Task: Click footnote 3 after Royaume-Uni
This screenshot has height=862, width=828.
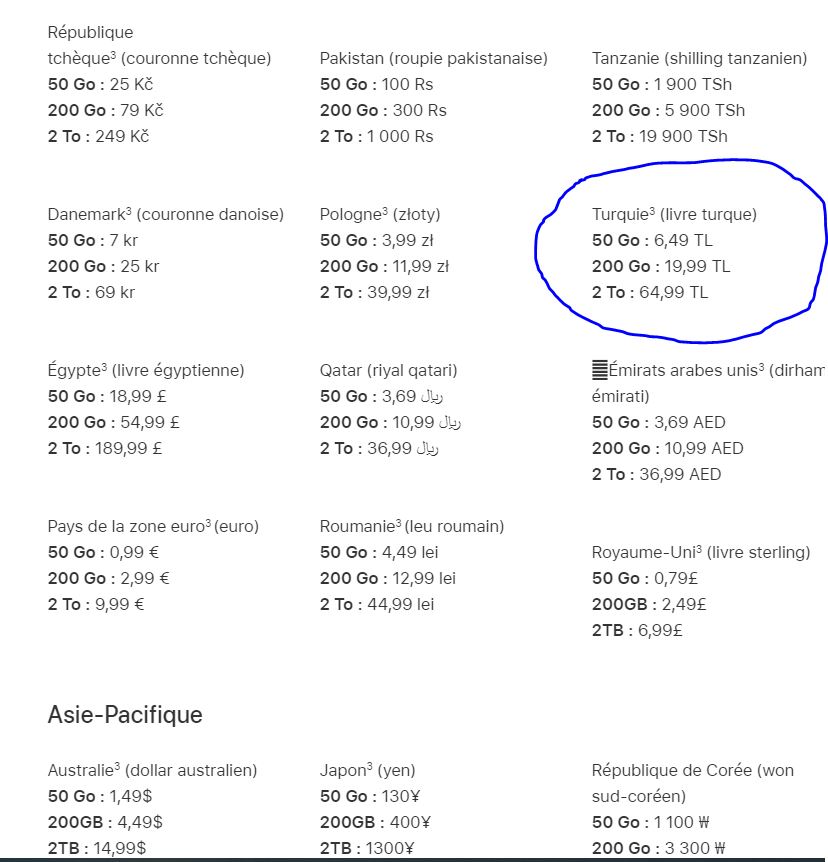Action: 699,549
